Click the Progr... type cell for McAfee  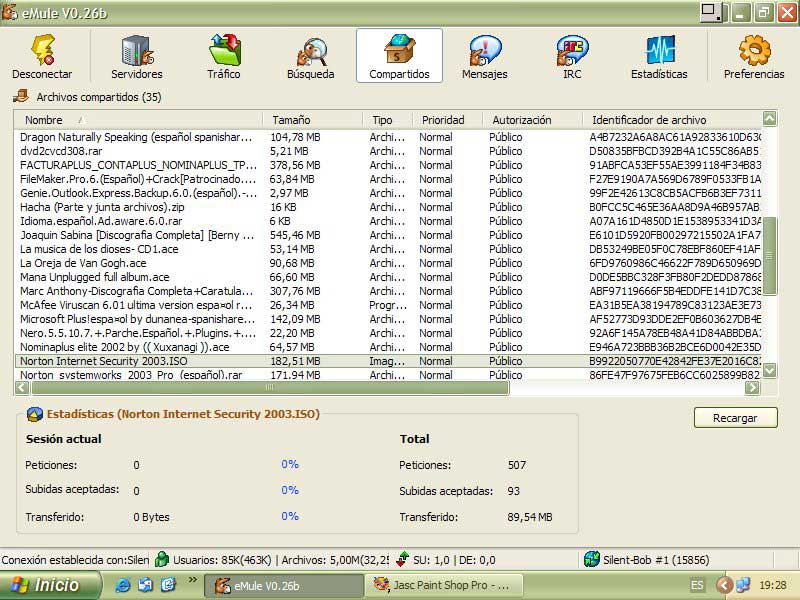388,305
